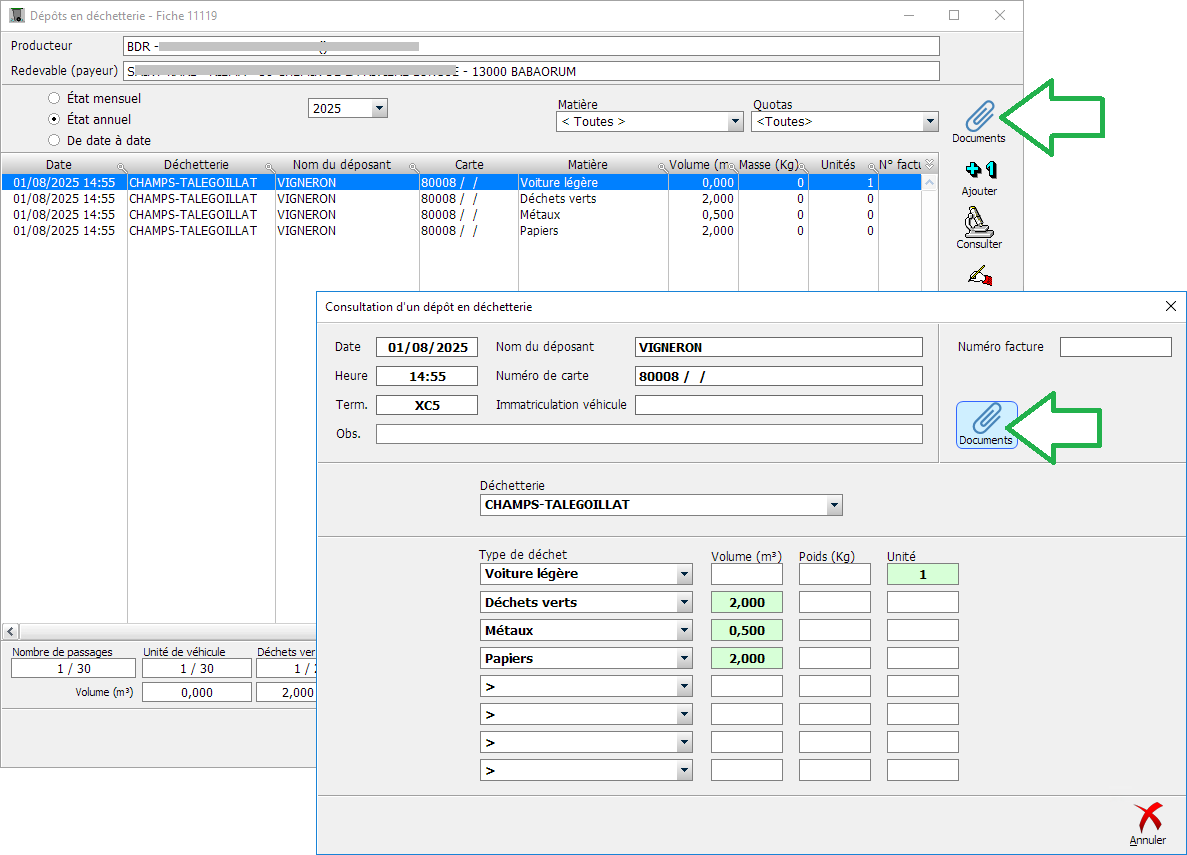Click the red X Annuler icon
1187x855 pixels.
(x=1147, y=819)
